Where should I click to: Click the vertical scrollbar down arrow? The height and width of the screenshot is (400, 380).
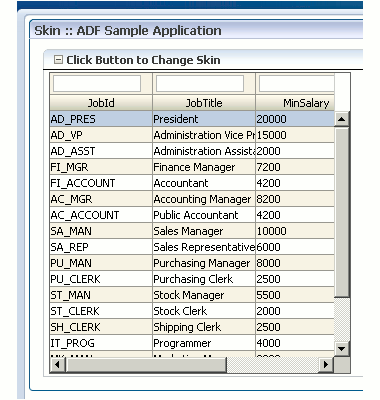342,349
